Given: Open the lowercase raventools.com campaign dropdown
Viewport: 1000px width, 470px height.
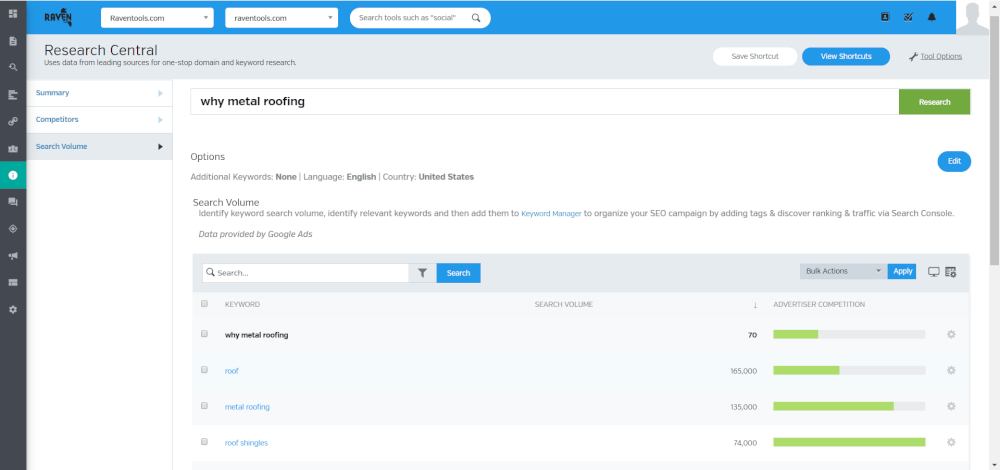Looking at the screenshot, I should 281,18.
